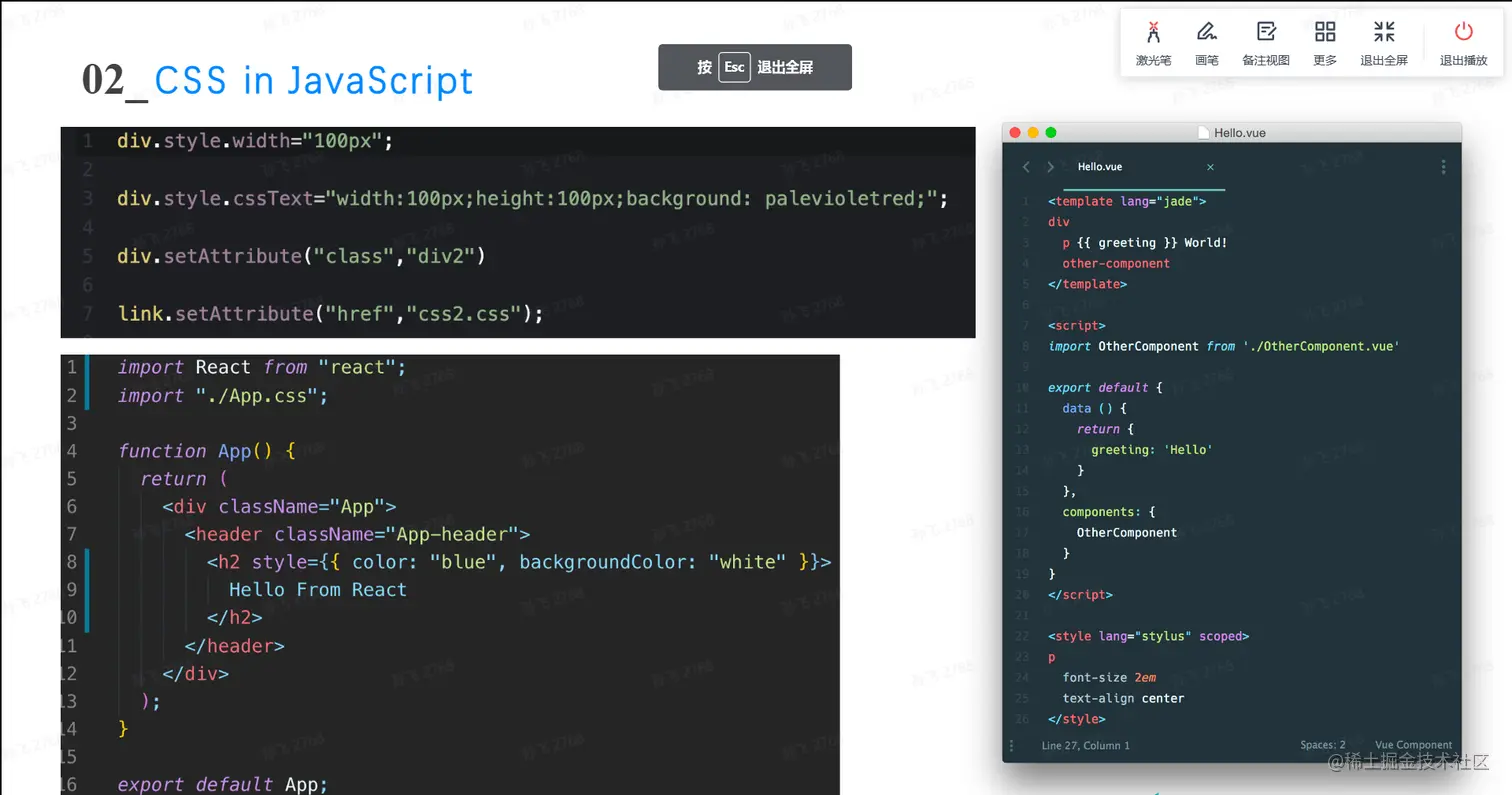This screenshot has width=1512, height=795.
Task: Click the 'export default App;' line
Action: click(223, 785)
